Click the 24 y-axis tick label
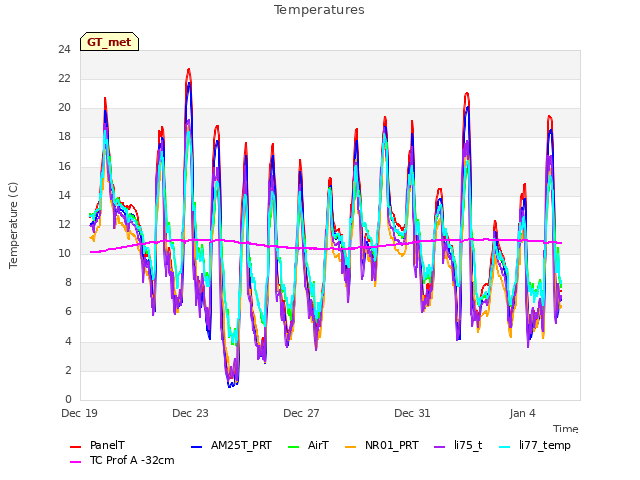 (x=64, y=50)
